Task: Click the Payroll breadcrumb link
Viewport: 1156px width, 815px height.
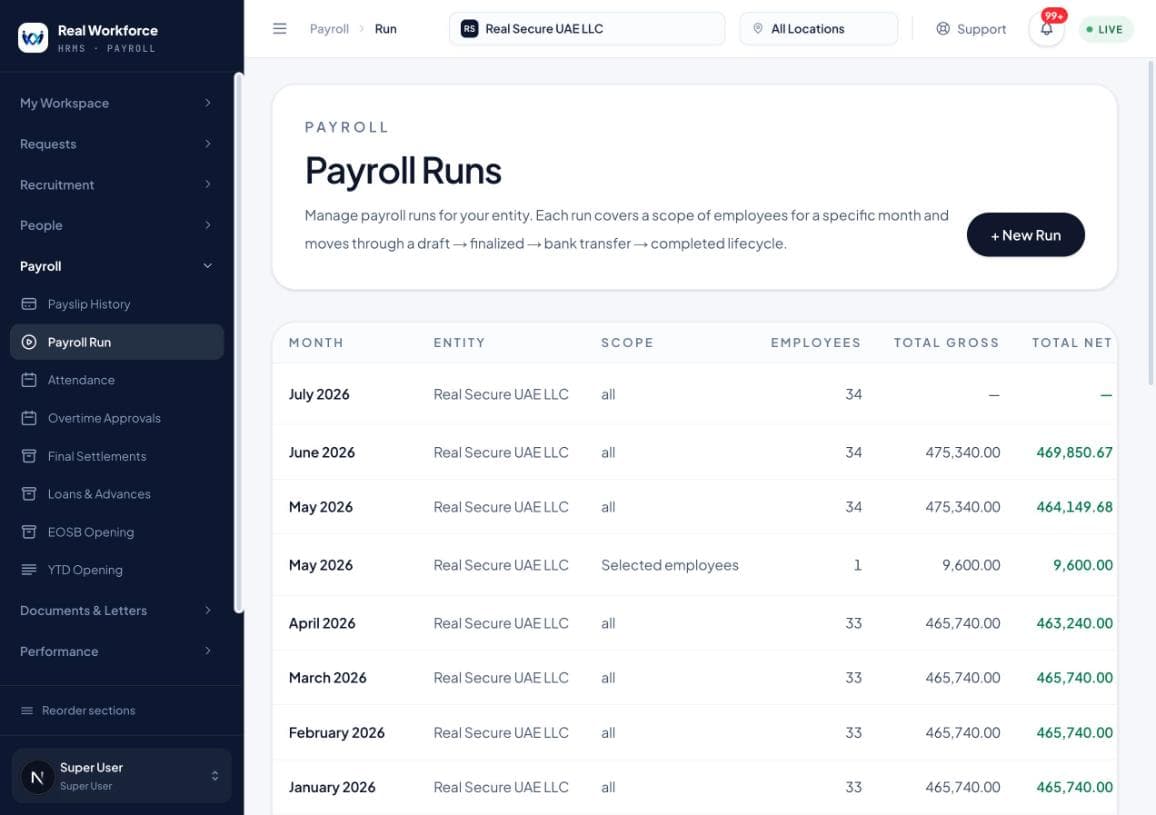Action: click(329, 29)
